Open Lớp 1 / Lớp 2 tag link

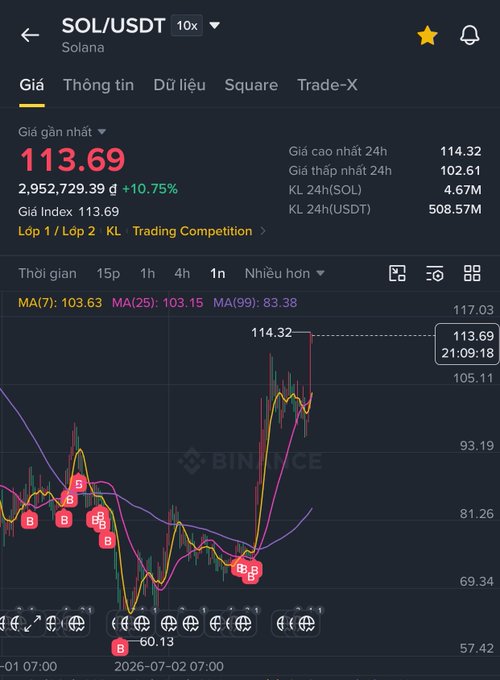click(56, 231)
